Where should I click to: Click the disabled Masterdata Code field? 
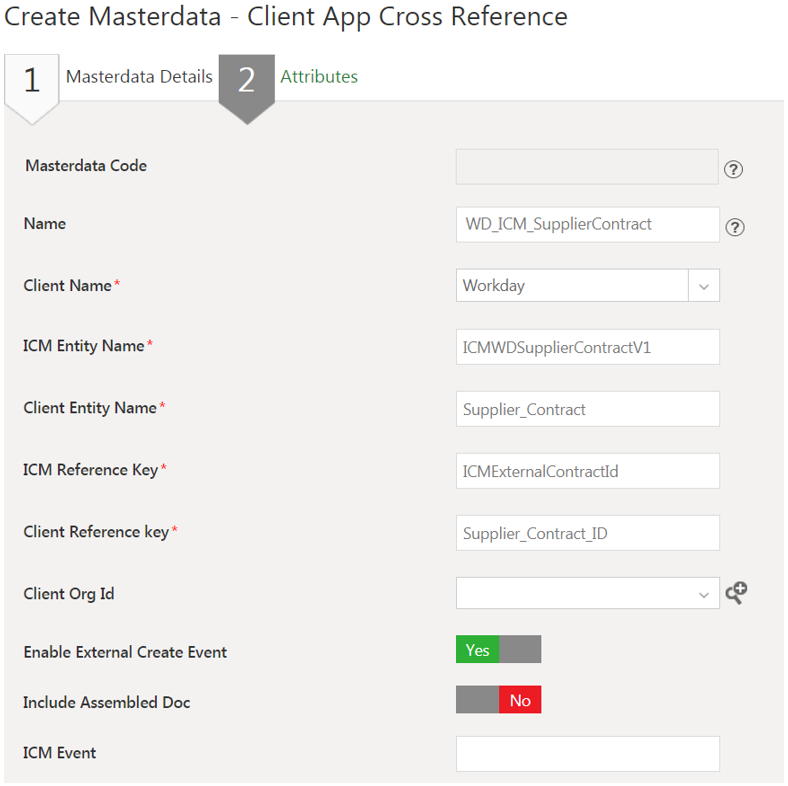pos(587,167)
